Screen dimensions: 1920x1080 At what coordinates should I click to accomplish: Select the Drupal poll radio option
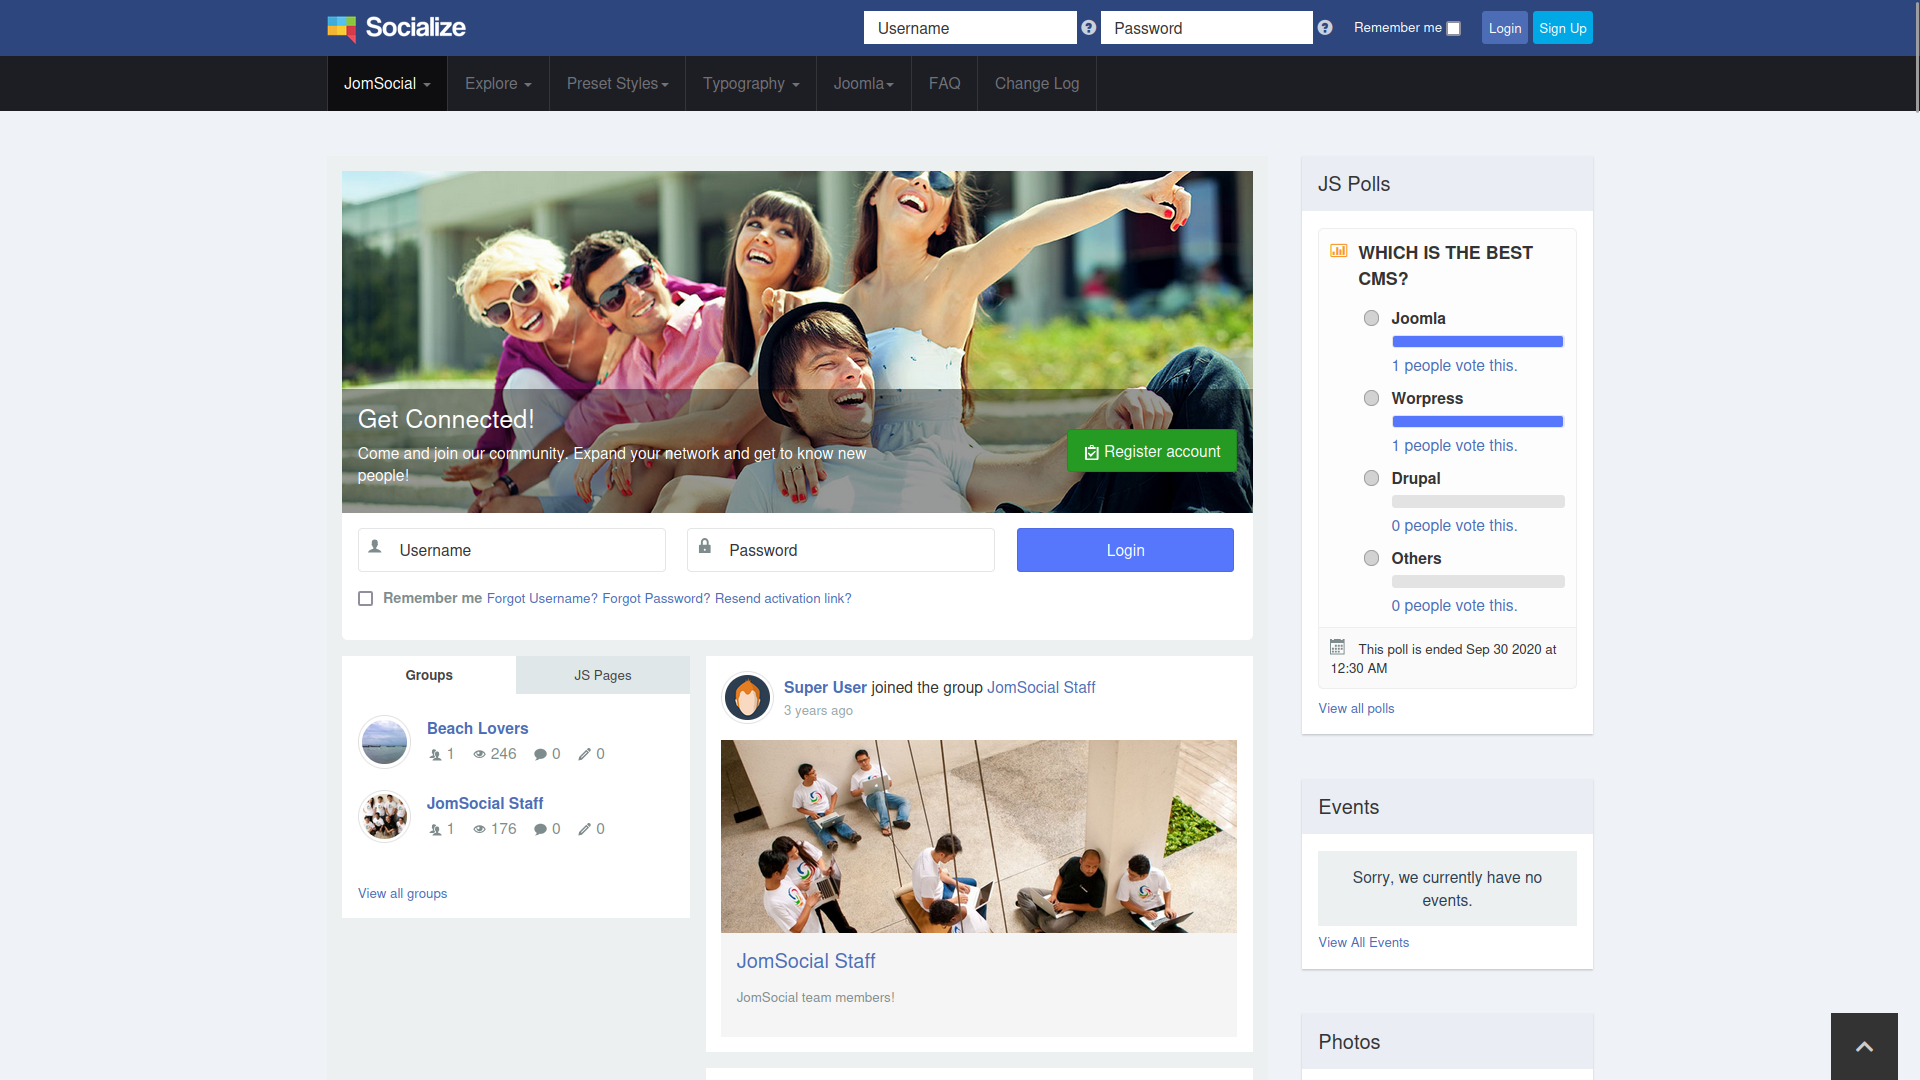click(1371, 478)
